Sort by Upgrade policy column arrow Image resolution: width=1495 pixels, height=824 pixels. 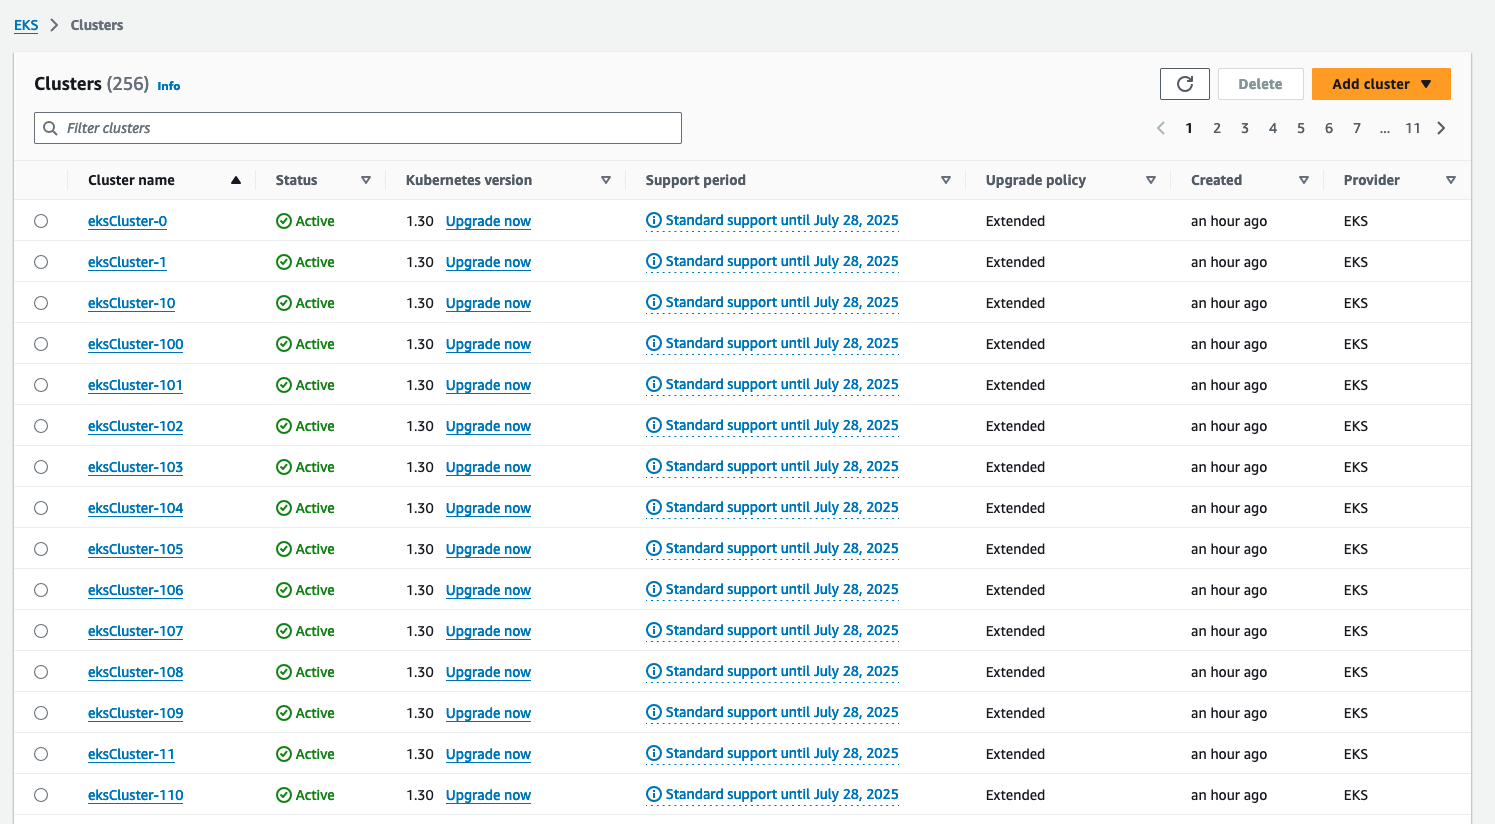pos(1151,180)
